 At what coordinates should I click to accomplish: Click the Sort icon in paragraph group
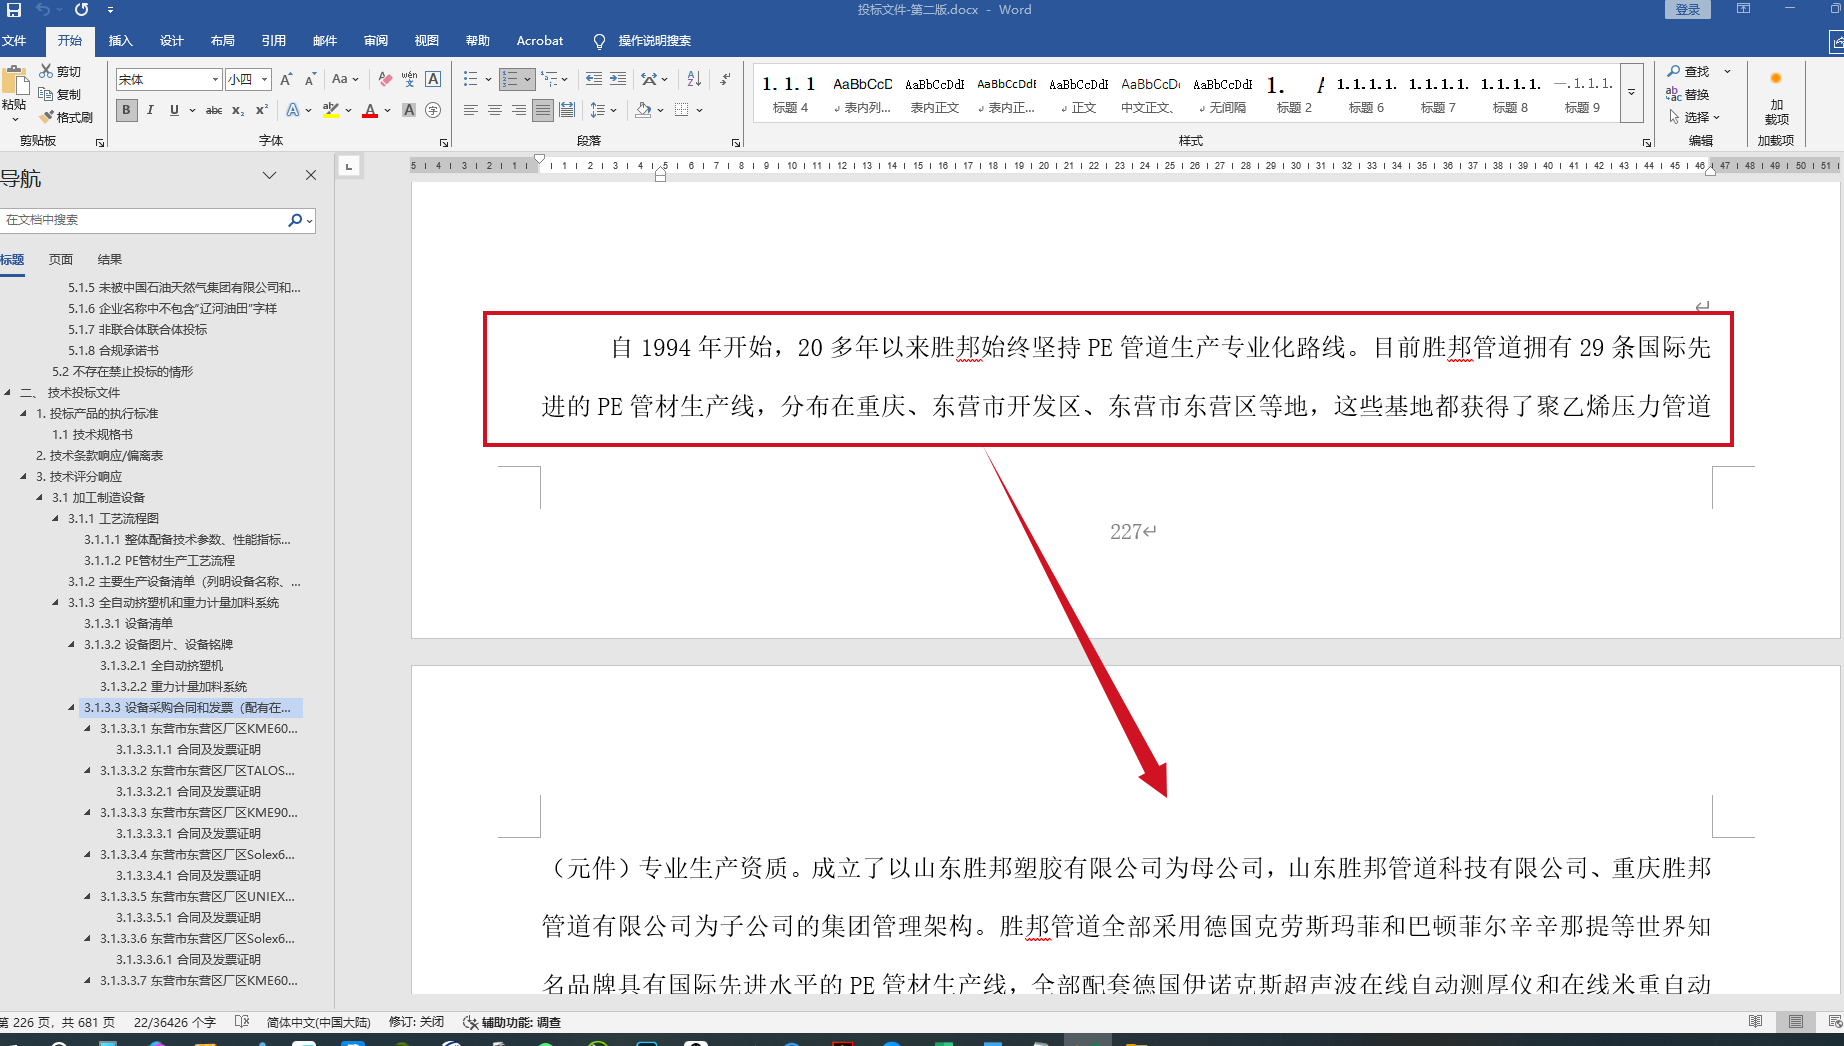click(694, 79)
